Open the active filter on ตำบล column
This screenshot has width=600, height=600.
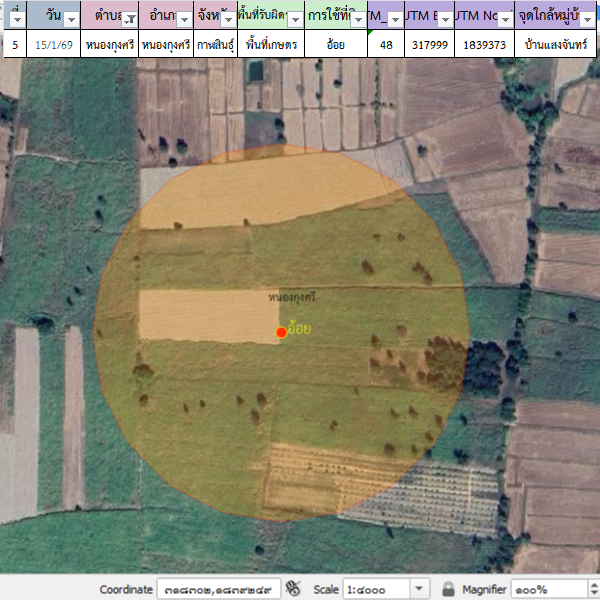click(128, 20)
